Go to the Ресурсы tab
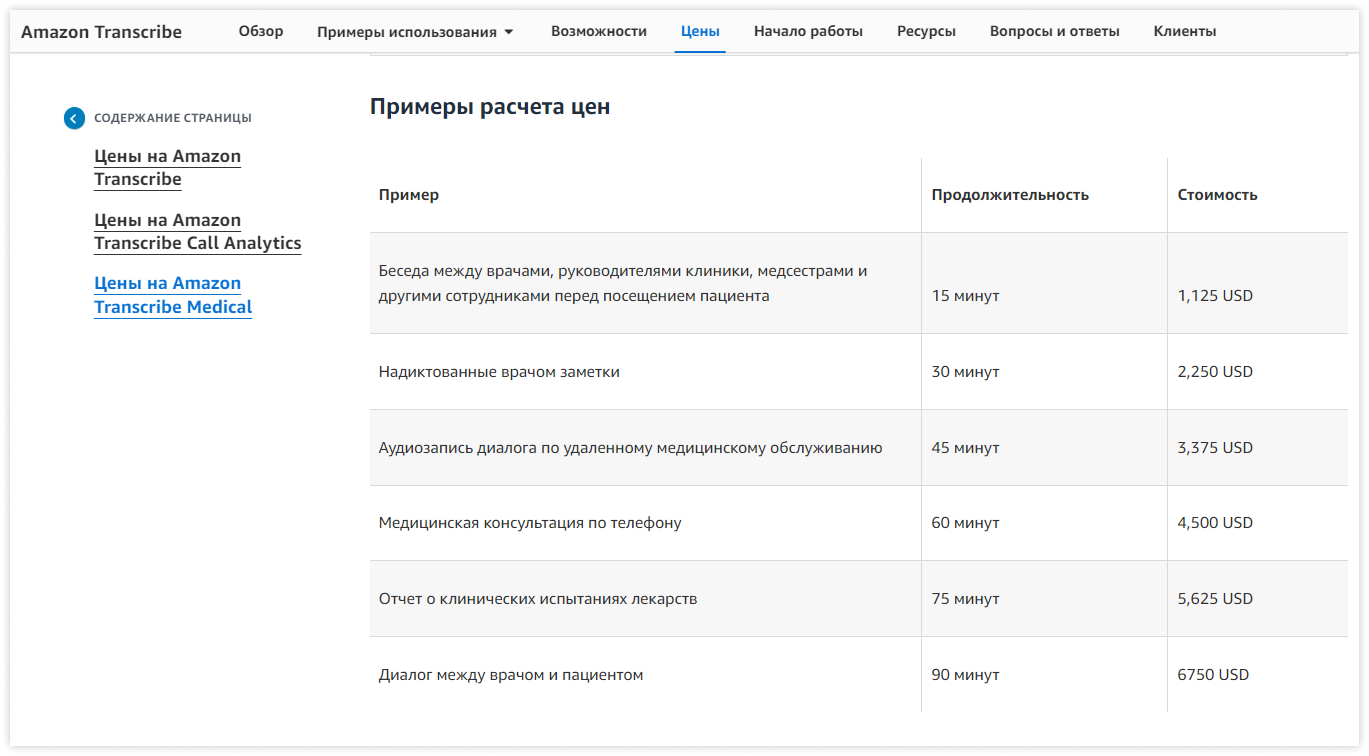Viewport: 1369px width, 756px height. click(926, 31)
